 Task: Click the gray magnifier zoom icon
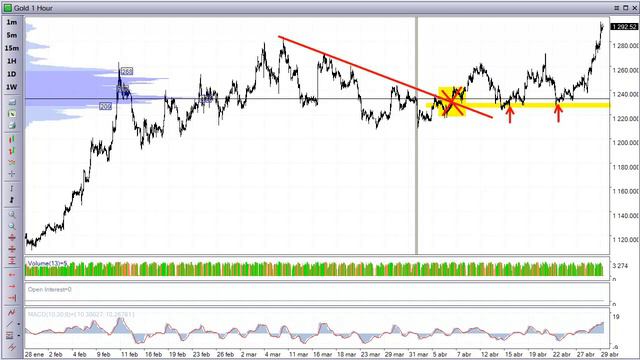tap(12, 214)
